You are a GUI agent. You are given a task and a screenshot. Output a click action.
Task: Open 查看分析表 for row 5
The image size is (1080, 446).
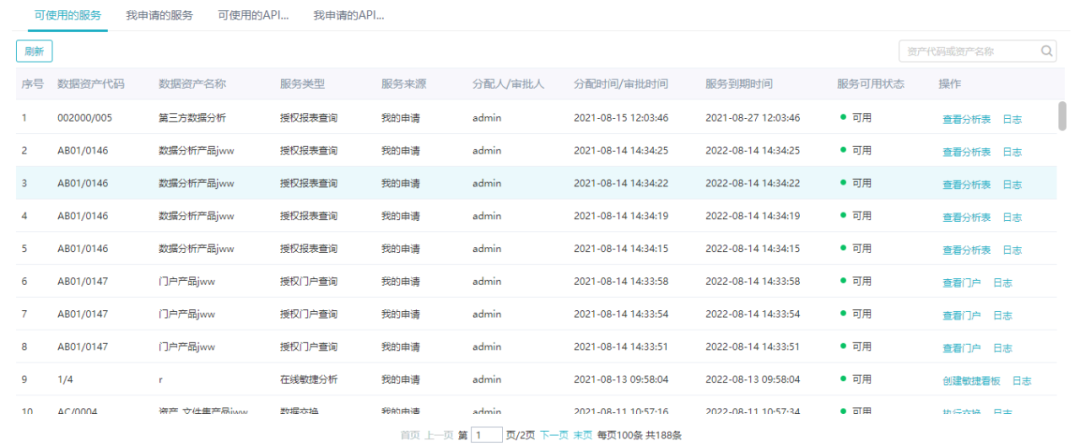(x=966, y=250)
